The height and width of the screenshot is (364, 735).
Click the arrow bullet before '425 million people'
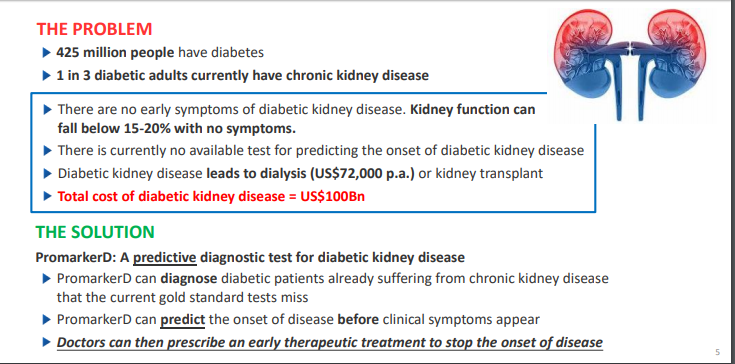click(x=46, y=52)
